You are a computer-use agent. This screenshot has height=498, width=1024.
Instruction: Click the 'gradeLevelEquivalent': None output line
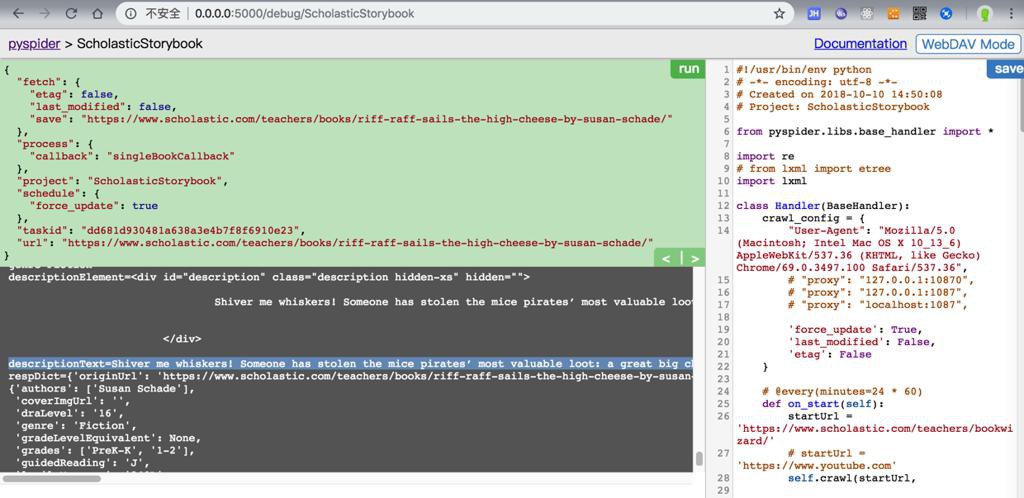pyautogui.click(x=108, y=438)
